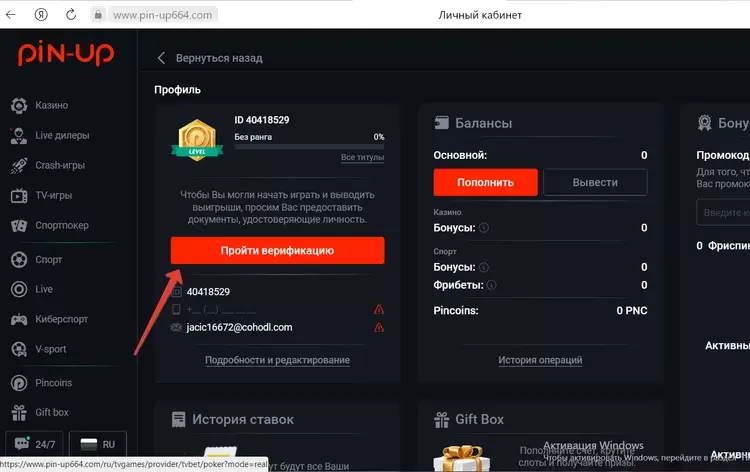Open the Yandex browser home icon
Viewport: 750px width, 472px height.
point(41,15)
